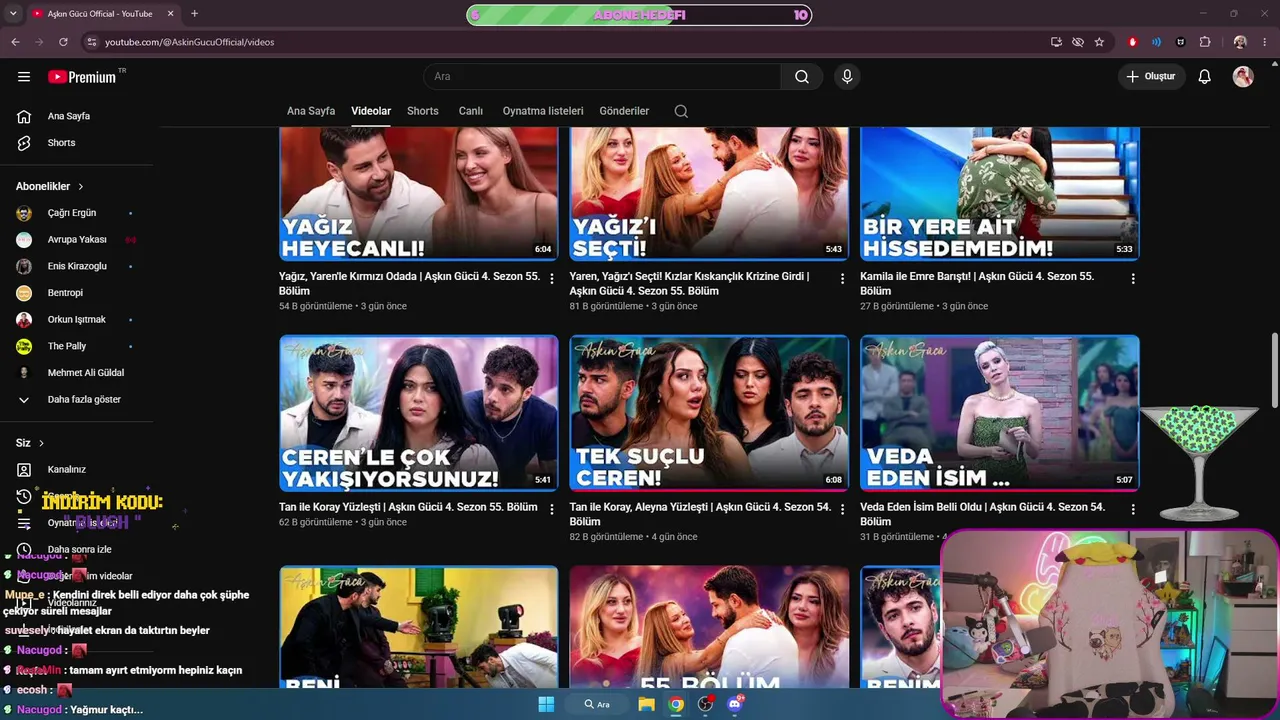Open OBS Studio from taskbar

point(706,704)
